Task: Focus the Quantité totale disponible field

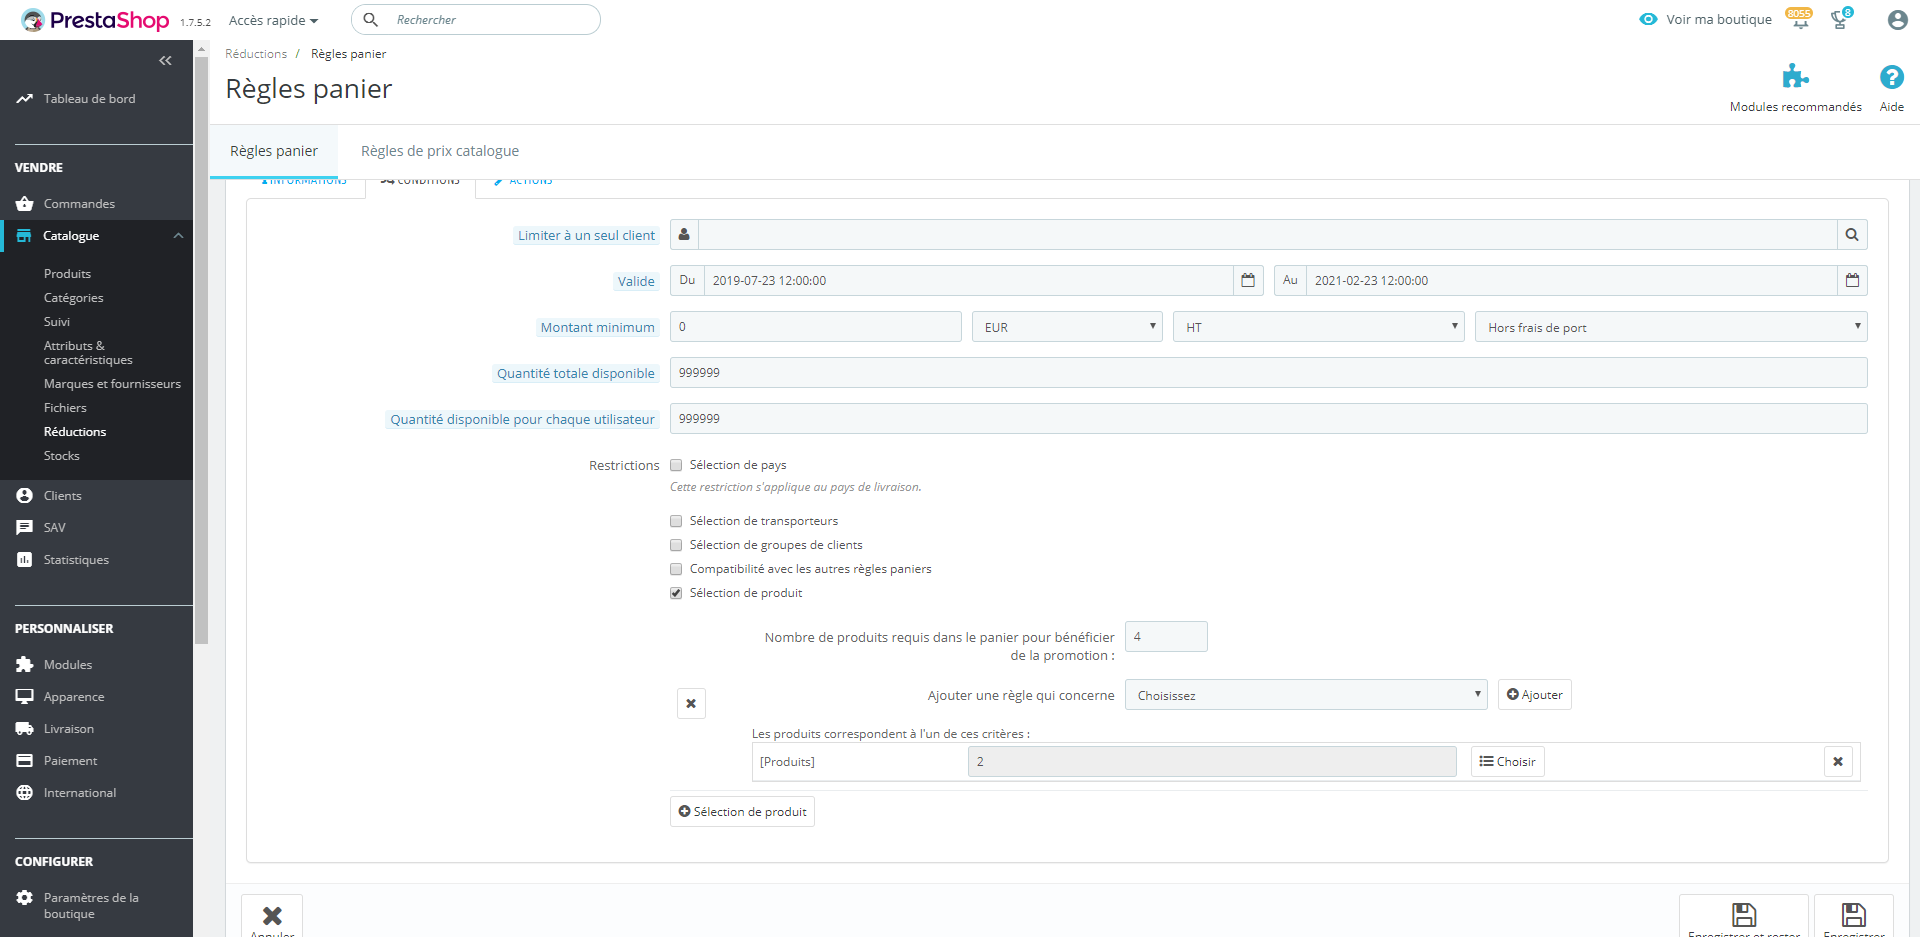Action: [x=1268, y=373]
